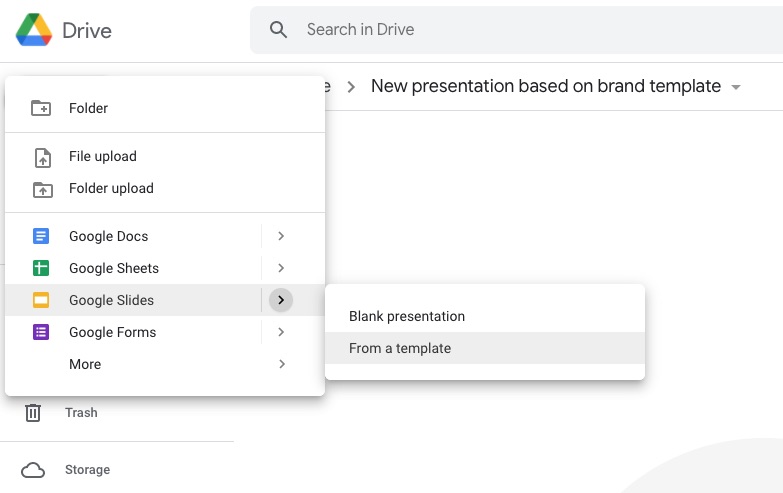Expand the Google Sheets submenu arrow
783x493 pixels.
(281, 268)
